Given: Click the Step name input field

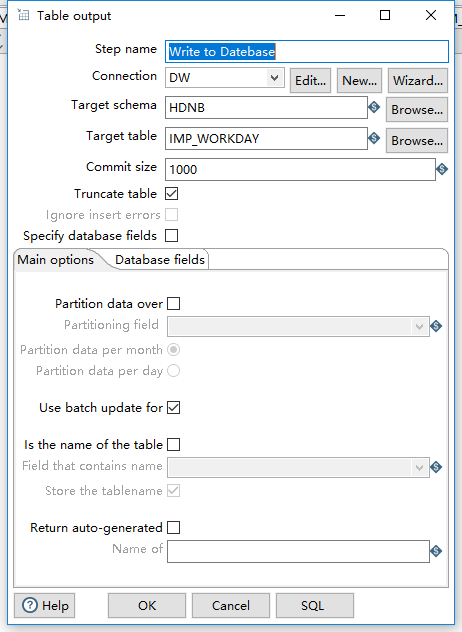Looking at the screenshot, I should tap(307, 52).
